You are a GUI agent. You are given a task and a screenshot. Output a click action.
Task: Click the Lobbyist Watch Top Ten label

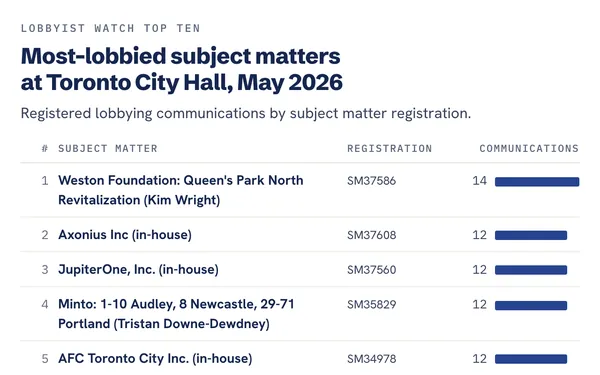(111, 28)
